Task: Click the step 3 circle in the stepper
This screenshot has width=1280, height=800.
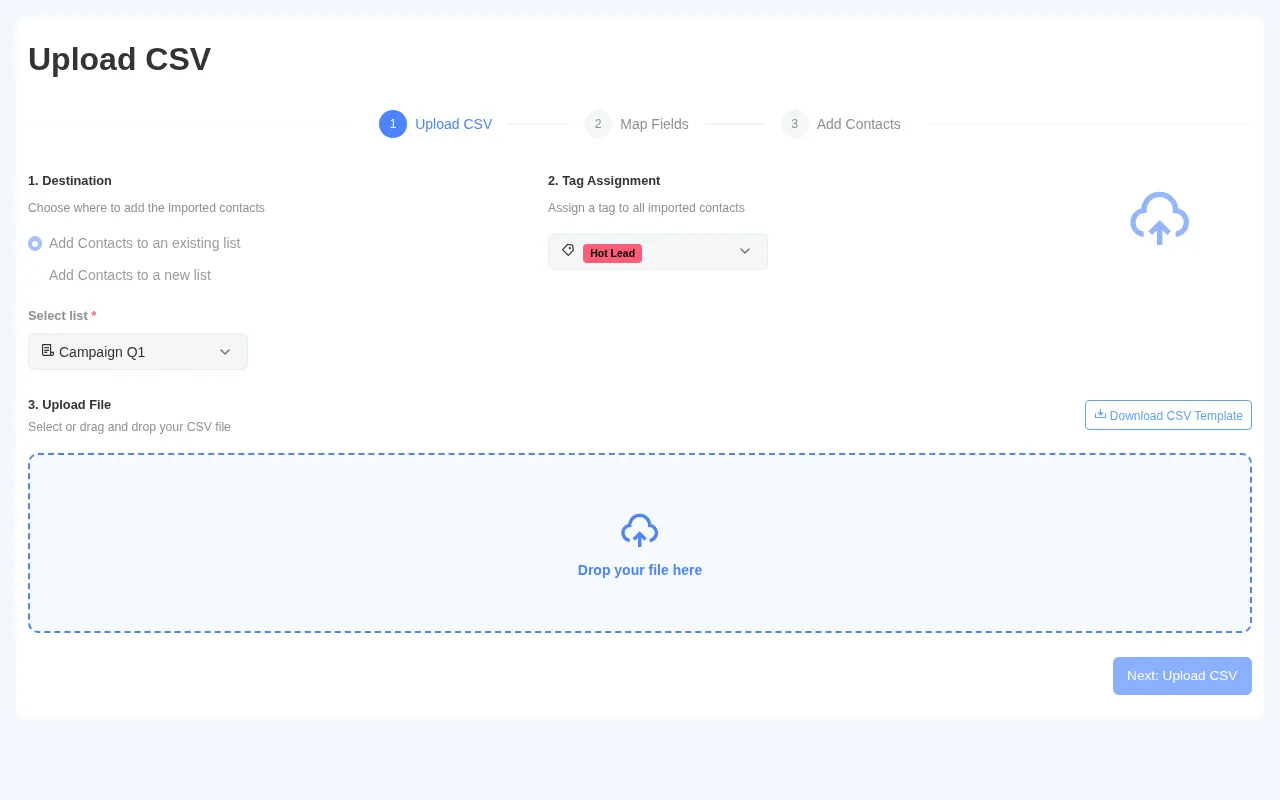Action: 795,124
